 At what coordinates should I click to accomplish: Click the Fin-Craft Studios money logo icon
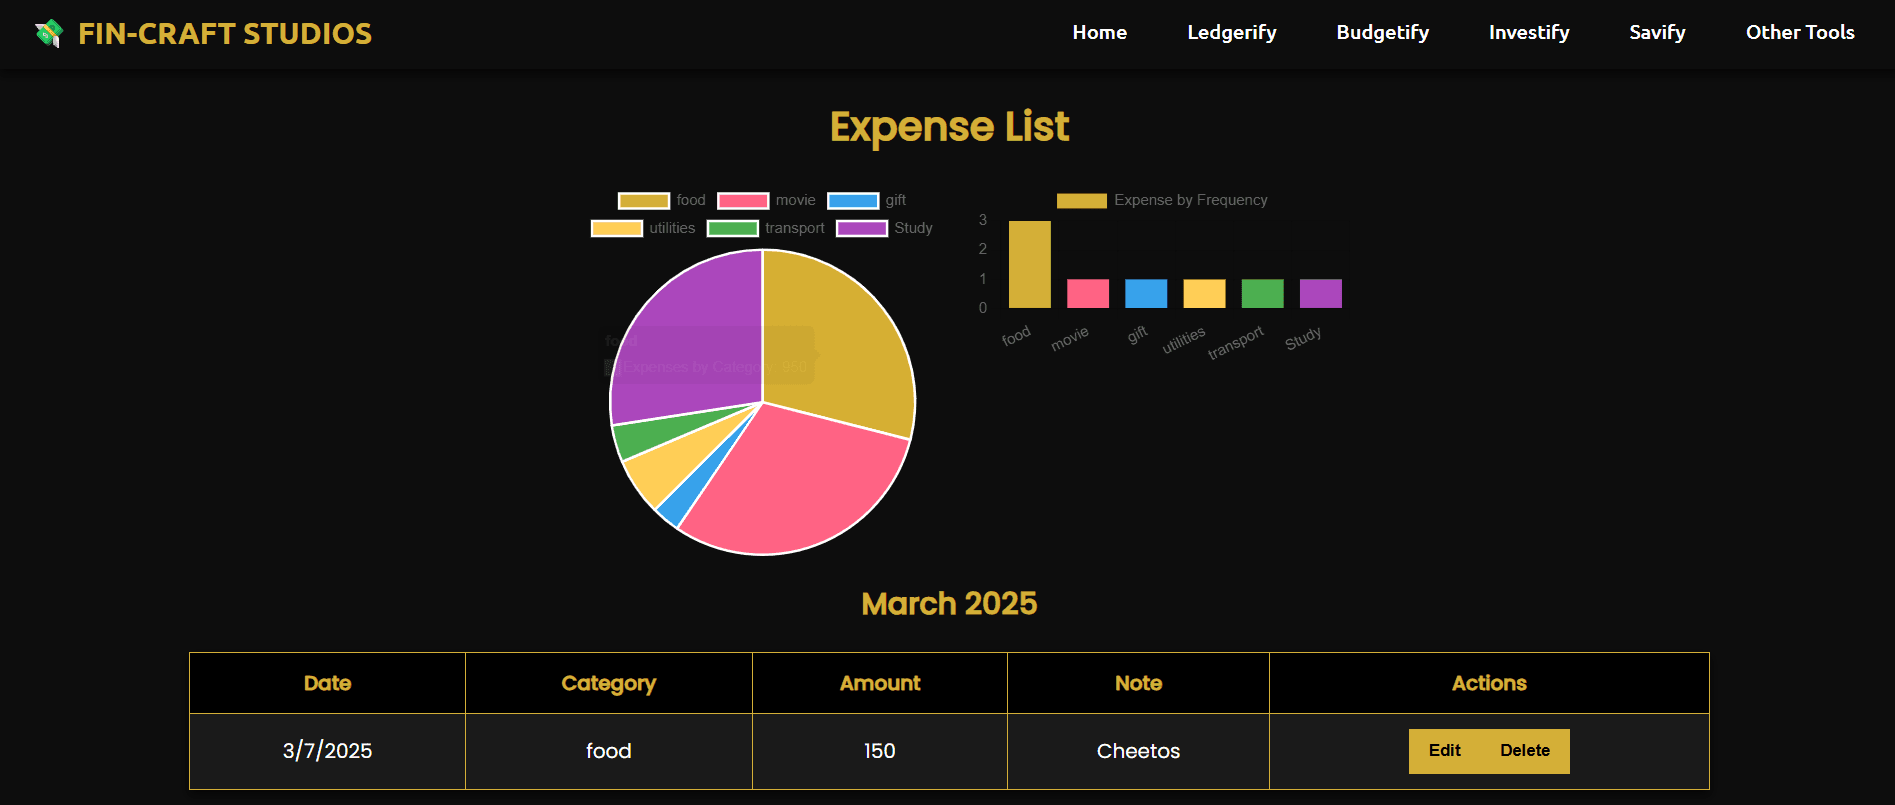49,34
